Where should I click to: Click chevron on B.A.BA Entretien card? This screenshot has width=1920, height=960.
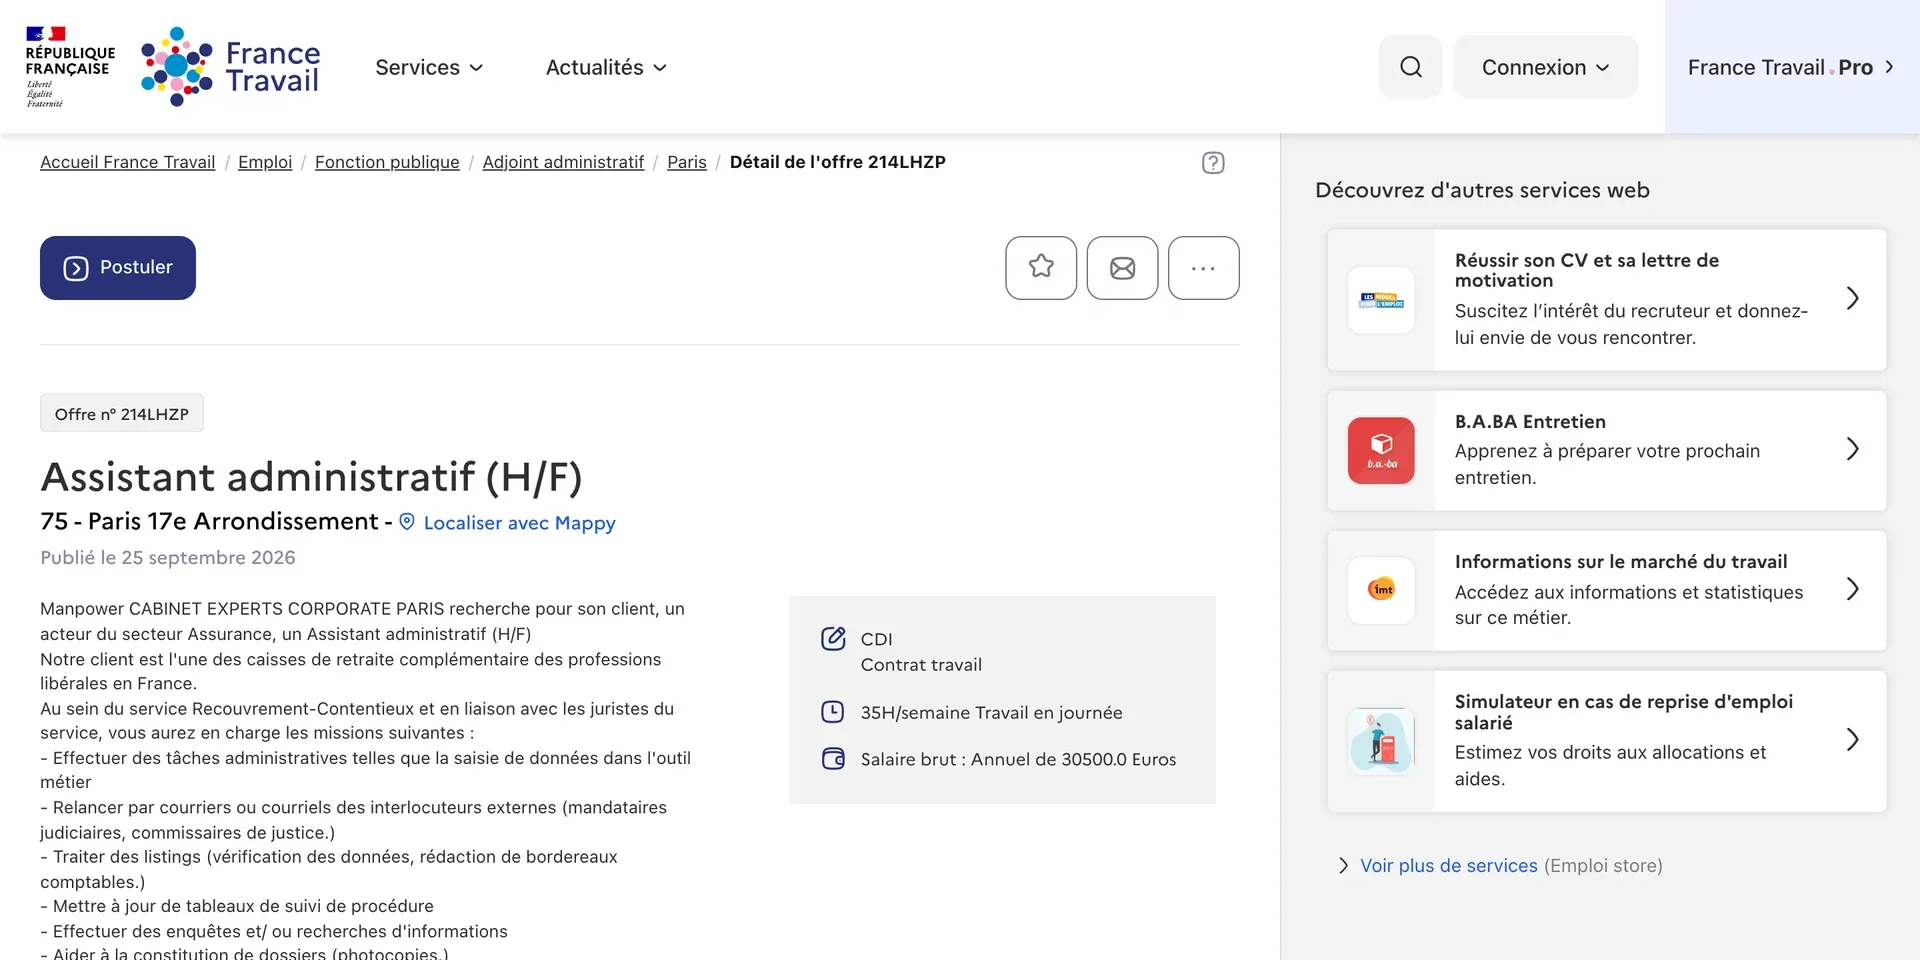[1852, 449]
